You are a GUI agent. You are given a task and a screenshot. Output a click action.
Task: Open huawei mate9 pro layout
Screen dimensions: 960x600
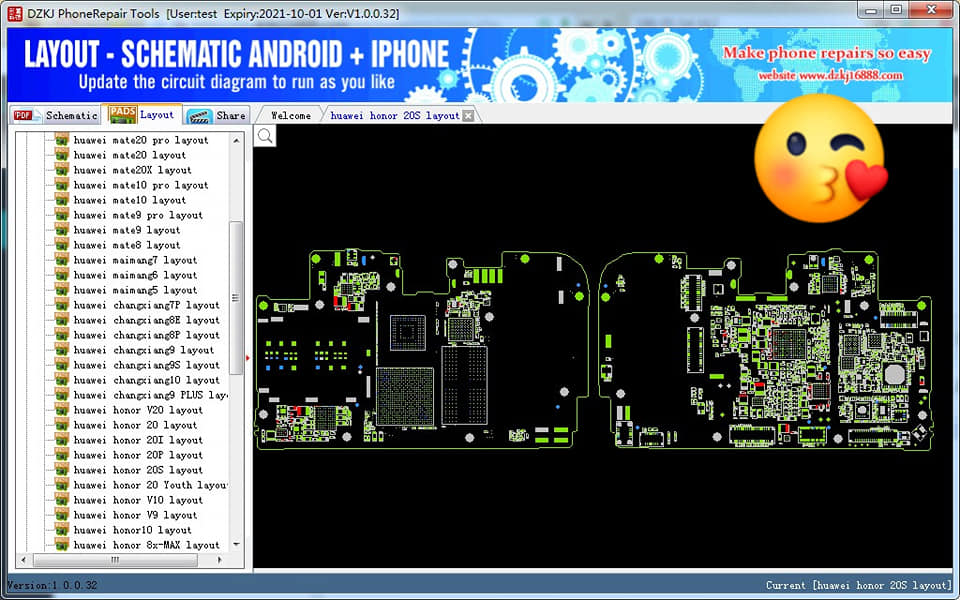(x=138, y=215)
